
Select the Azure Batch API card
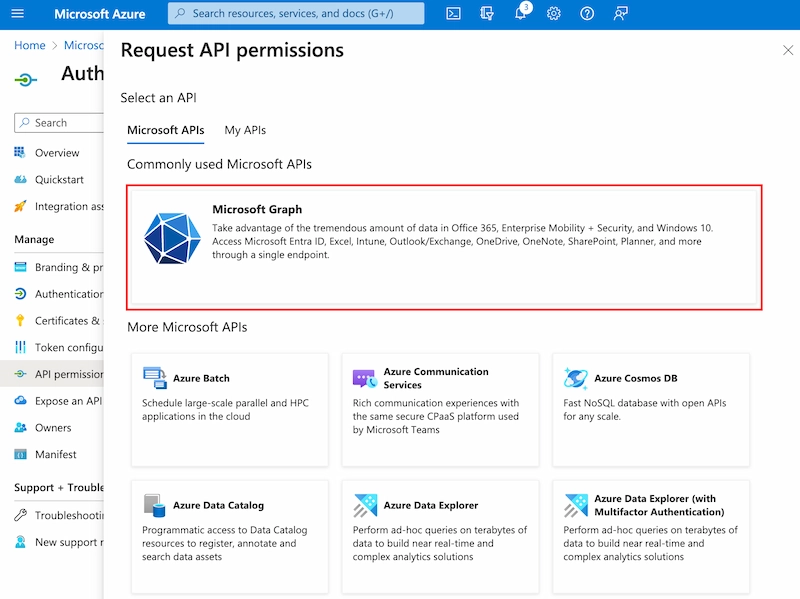(229, 409)
